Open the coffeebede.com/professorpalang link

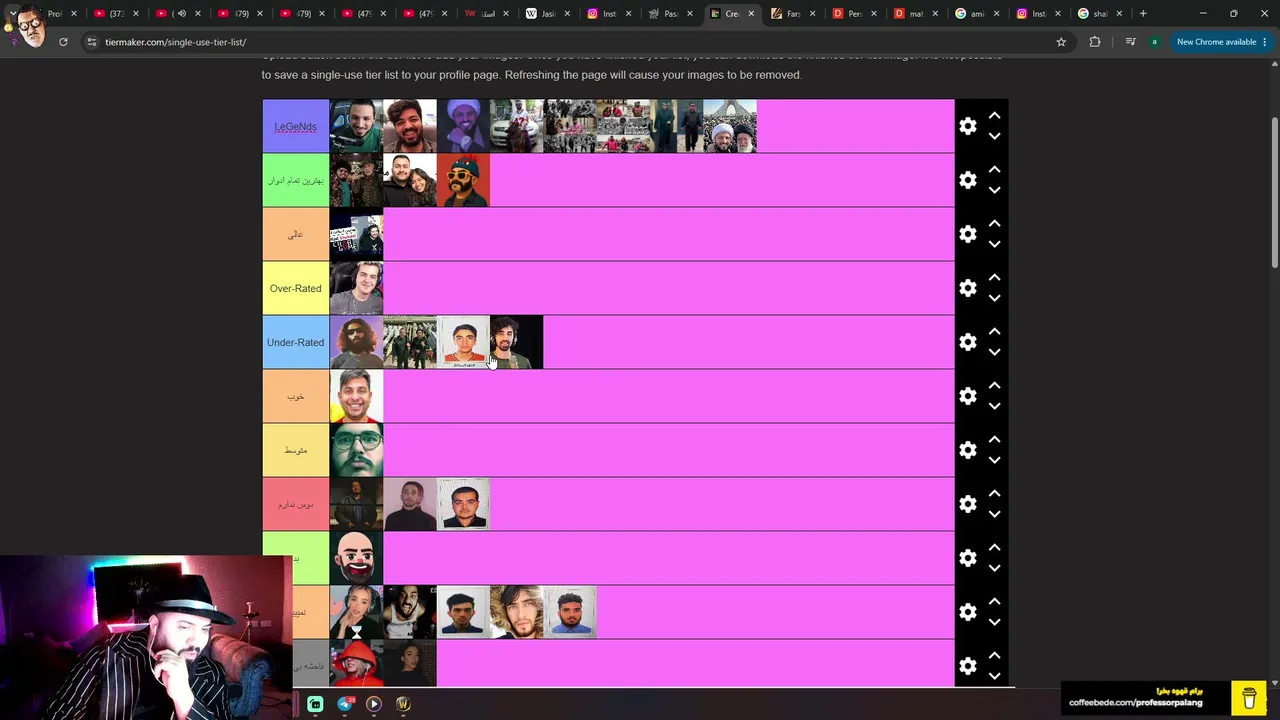click(x=1135, y=703)
